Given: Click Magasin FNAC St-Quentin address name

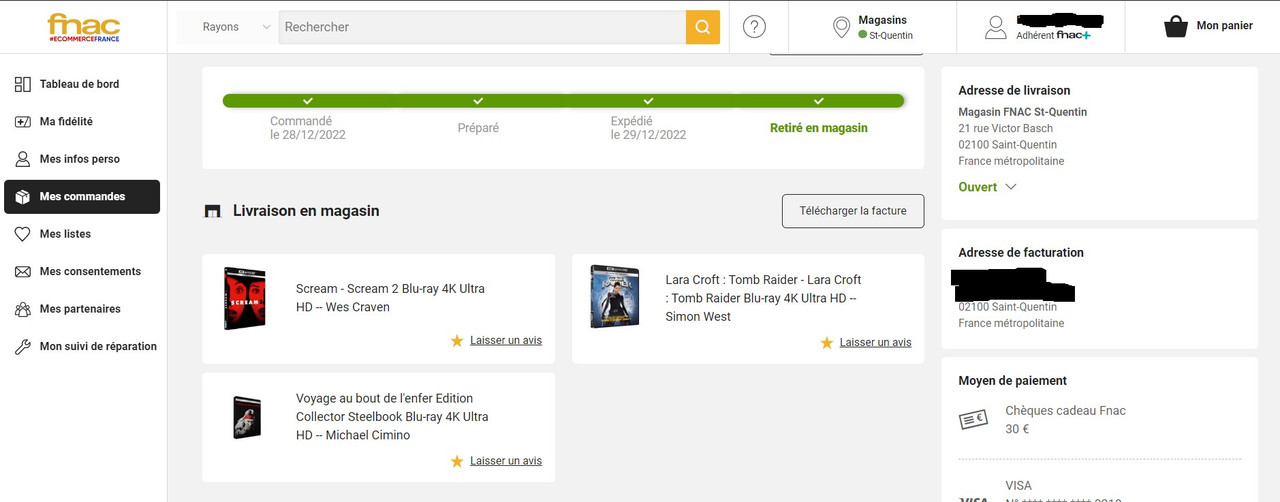Looking at the screenshot, I should (1022, 112).
